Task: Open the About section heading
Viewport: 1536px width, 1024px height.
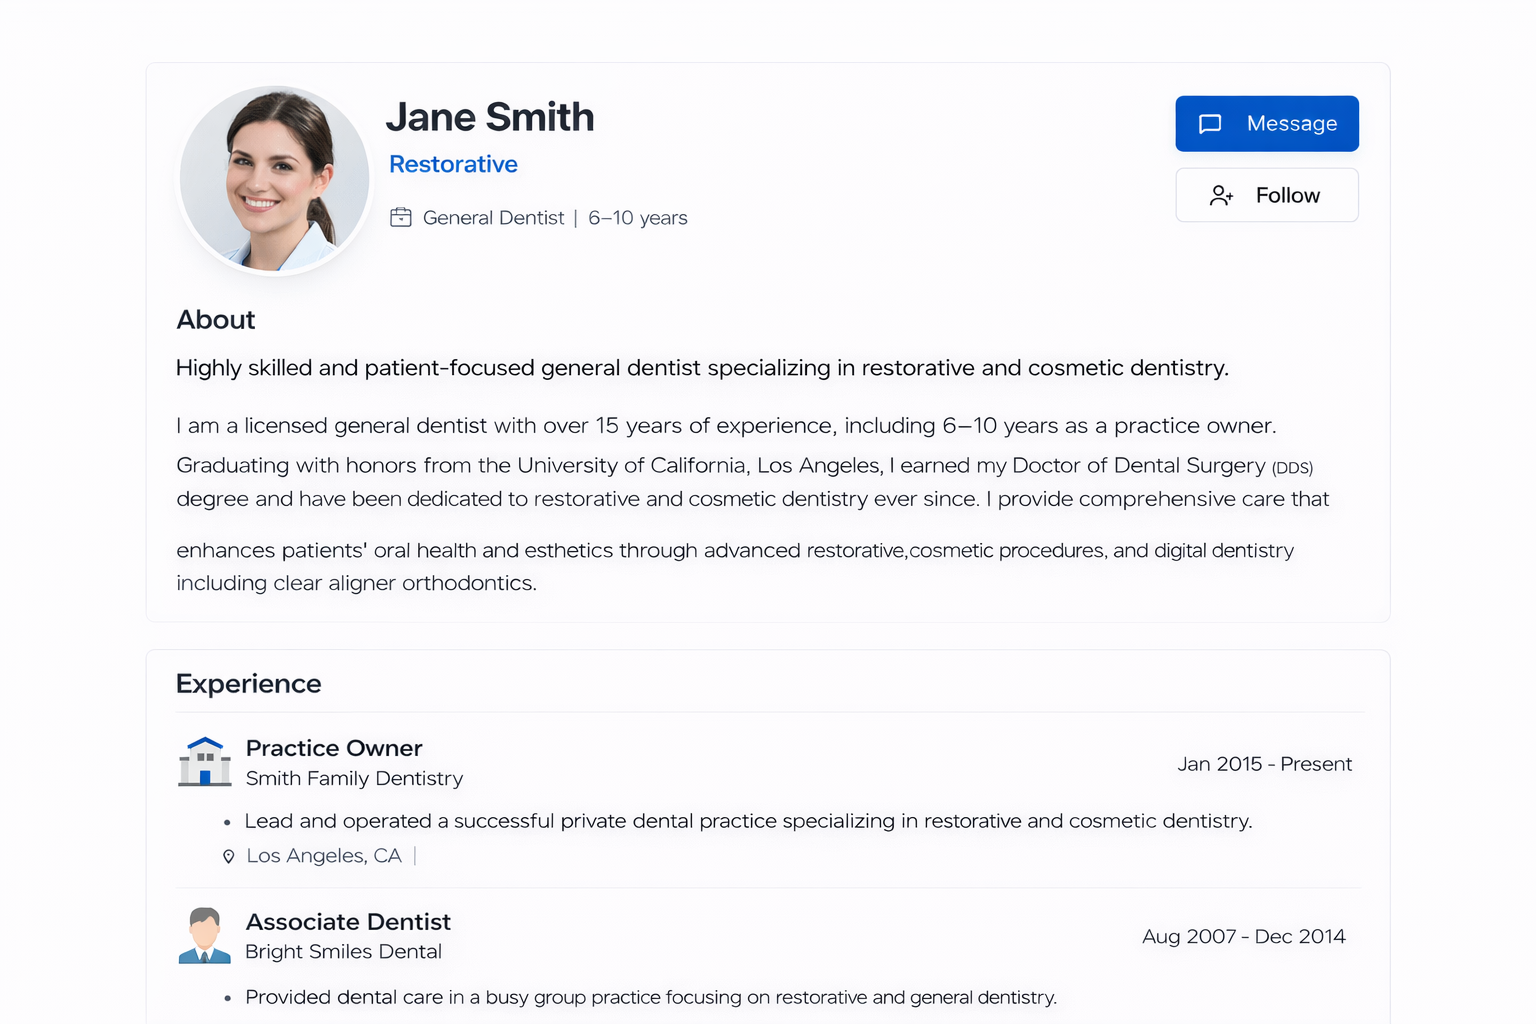Action: point(215,320)
